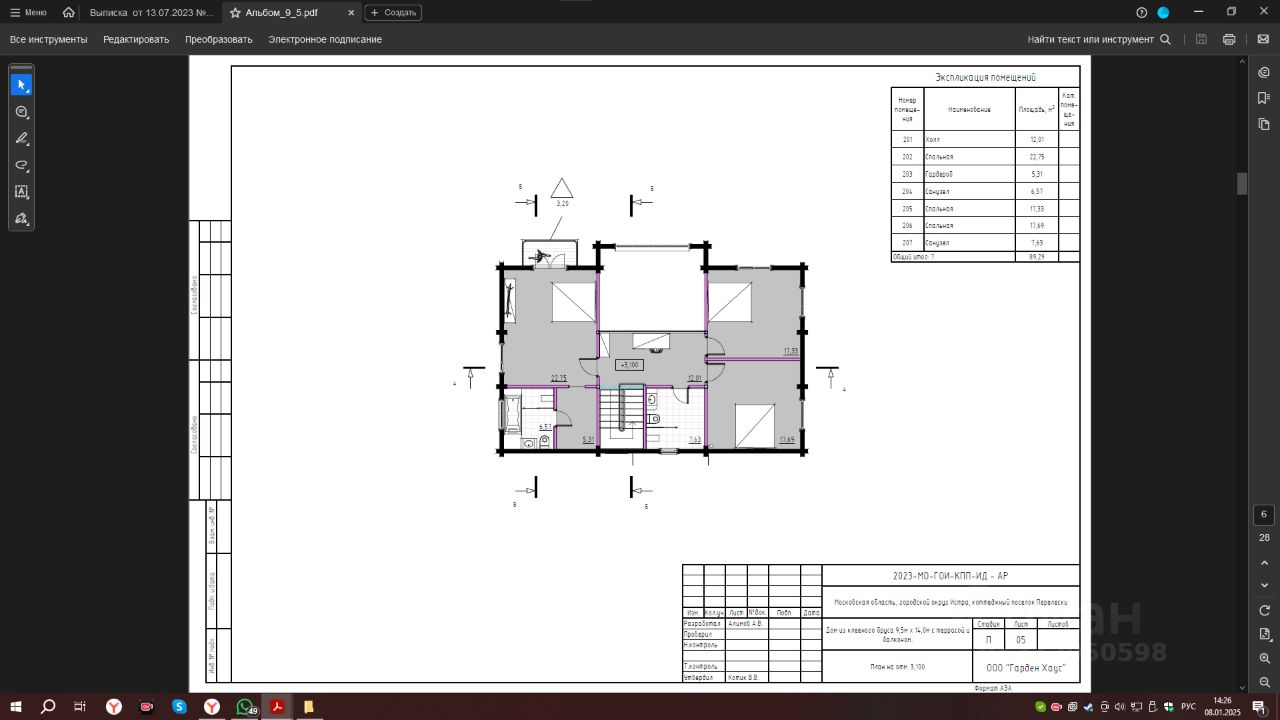
Task: Open the Редактировать menu
Action: (x=136, y=40)
